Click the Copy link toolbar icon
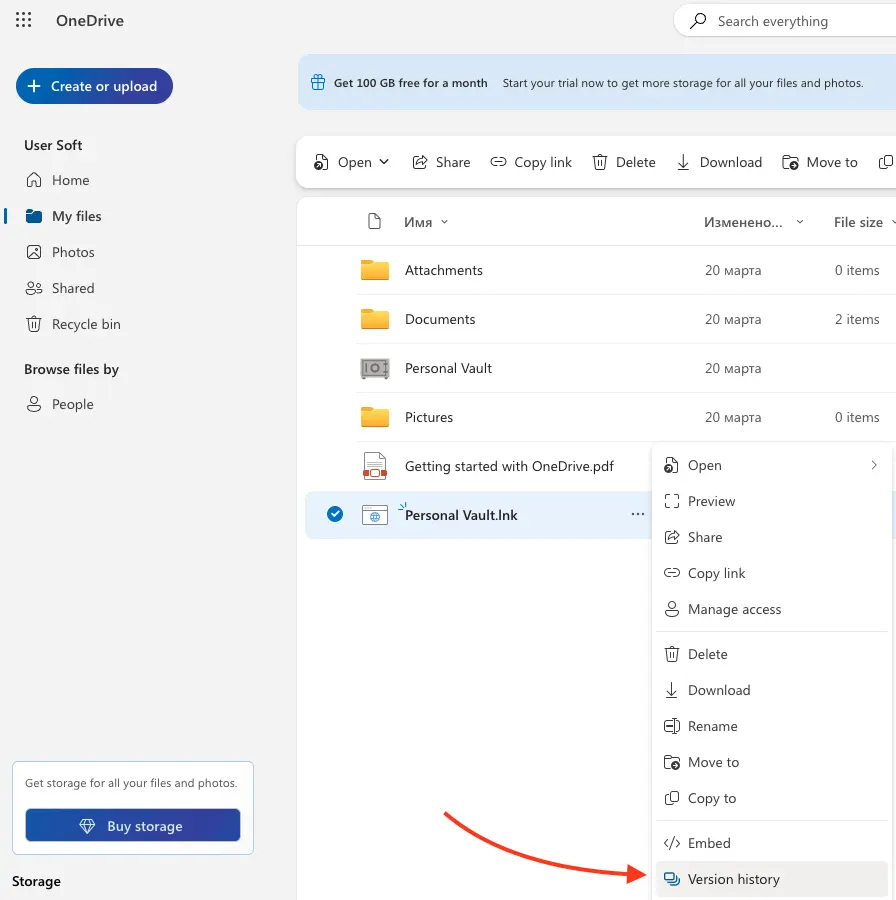This screenshot has height=900, width=896. point(499,162)
